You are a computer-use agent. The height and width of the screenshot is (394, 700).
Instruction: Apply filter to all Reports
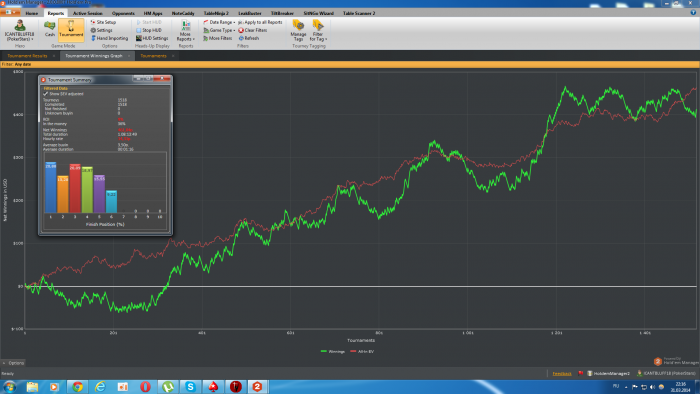[260, 22]
